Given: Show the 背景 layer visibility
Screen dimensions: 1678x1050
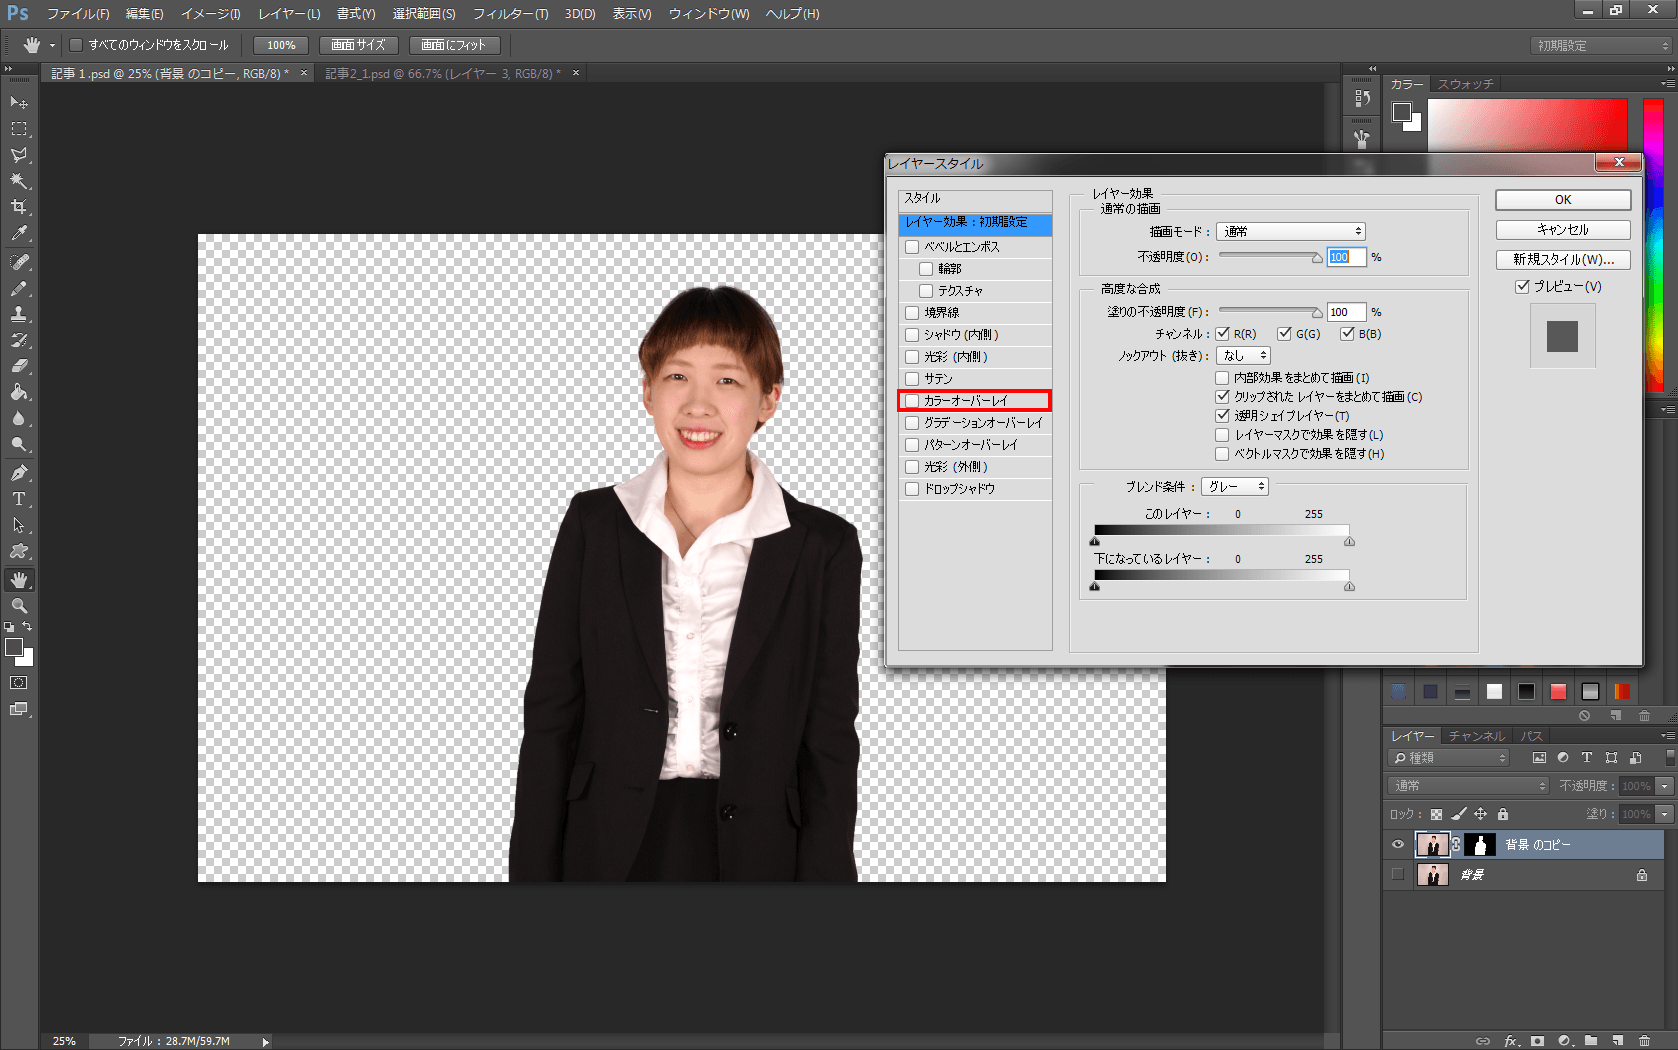Looking at the screenshot, I should 1398,875.
